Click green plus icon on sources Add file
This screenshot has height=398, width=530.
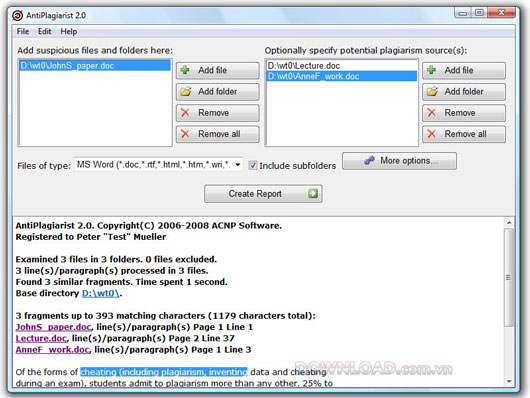coord(431,70)
